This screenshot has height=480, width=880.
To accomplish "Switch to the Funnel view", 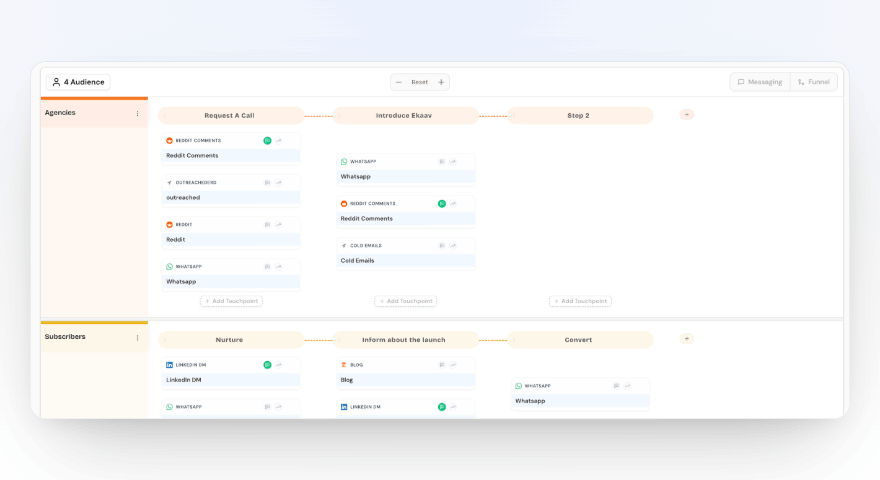I will pos(814,82).
